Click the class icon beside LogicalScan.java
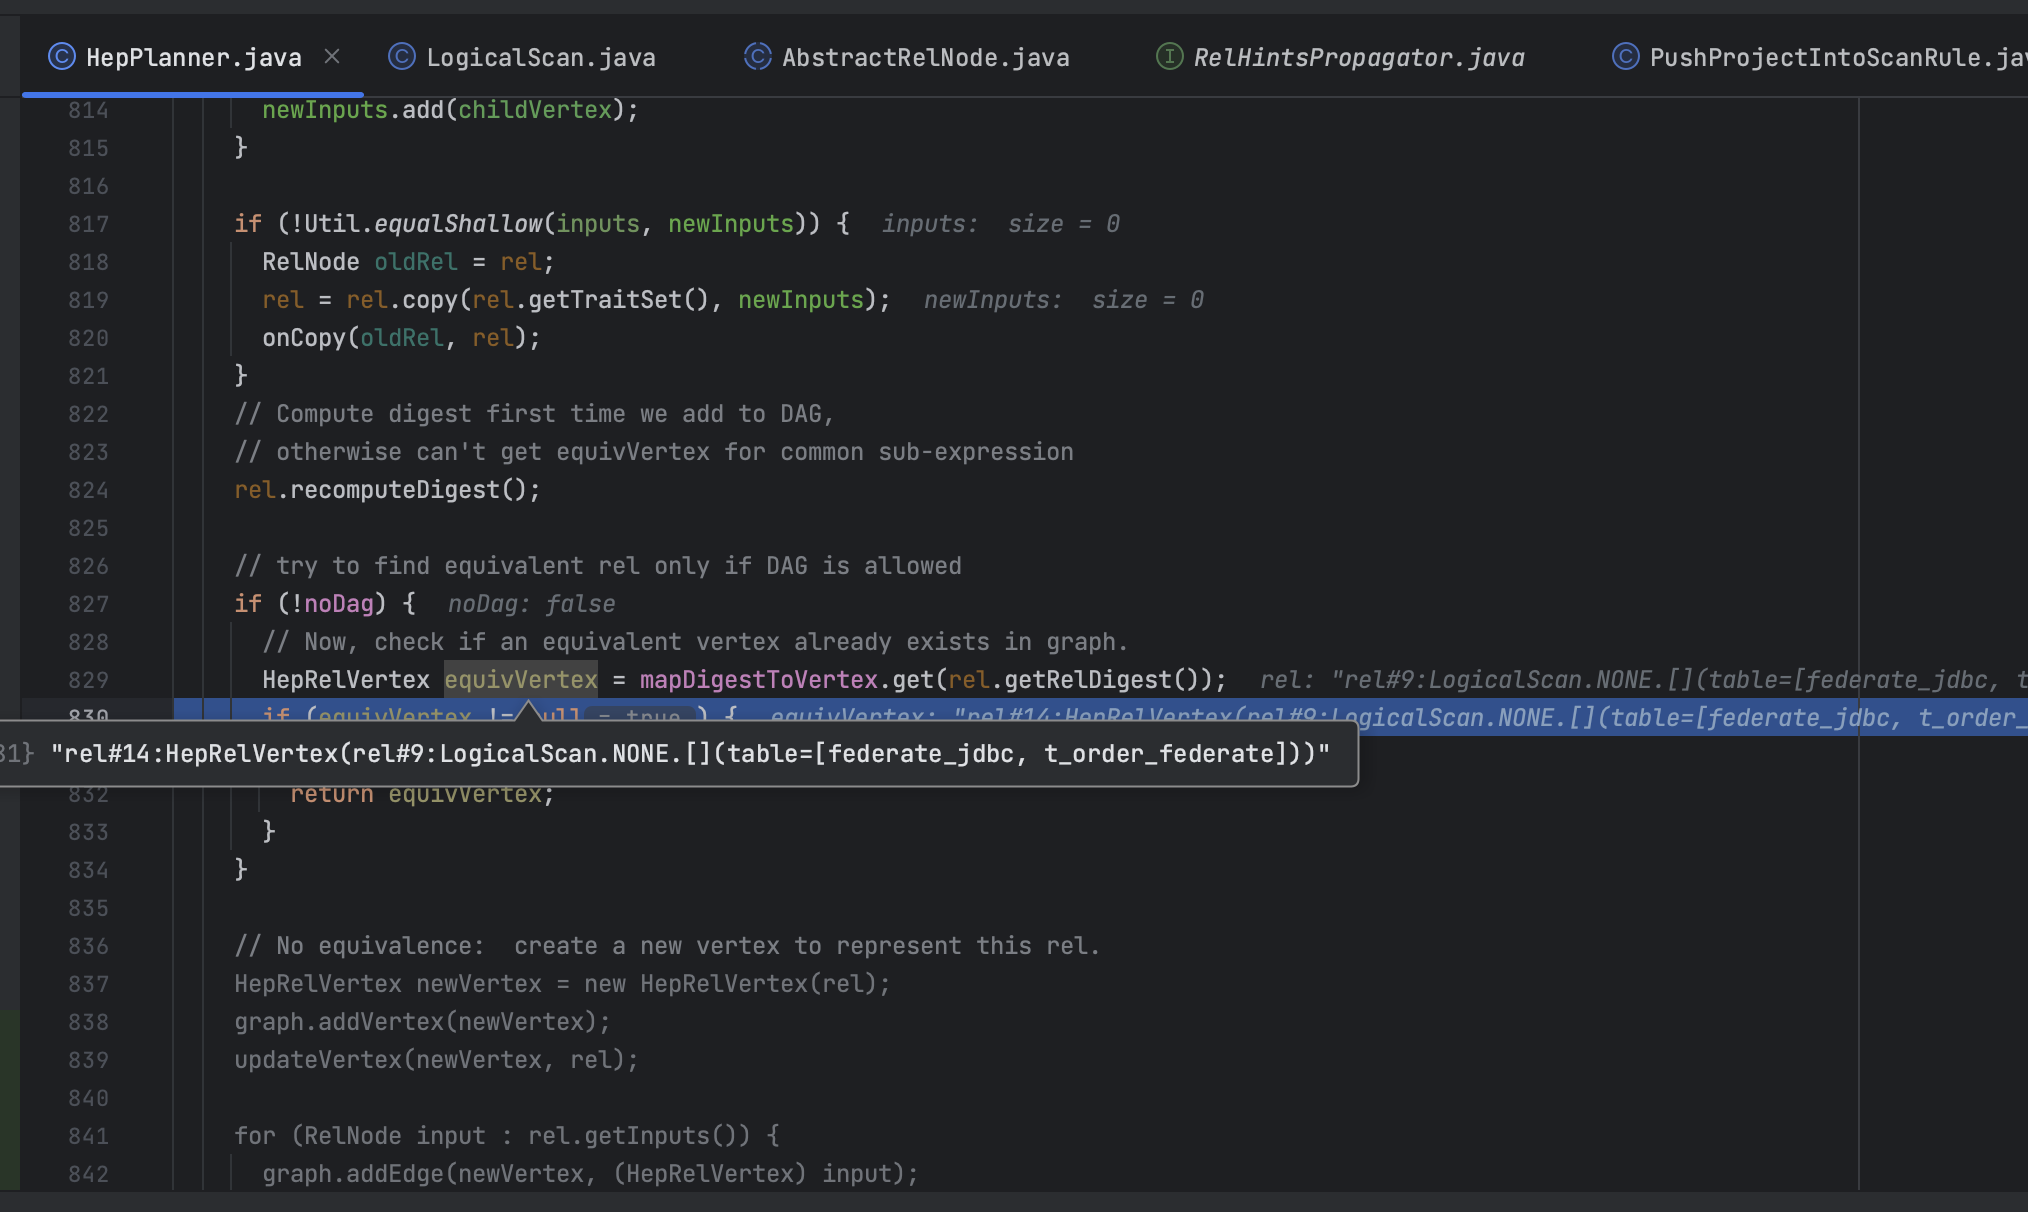 point(401,57)
